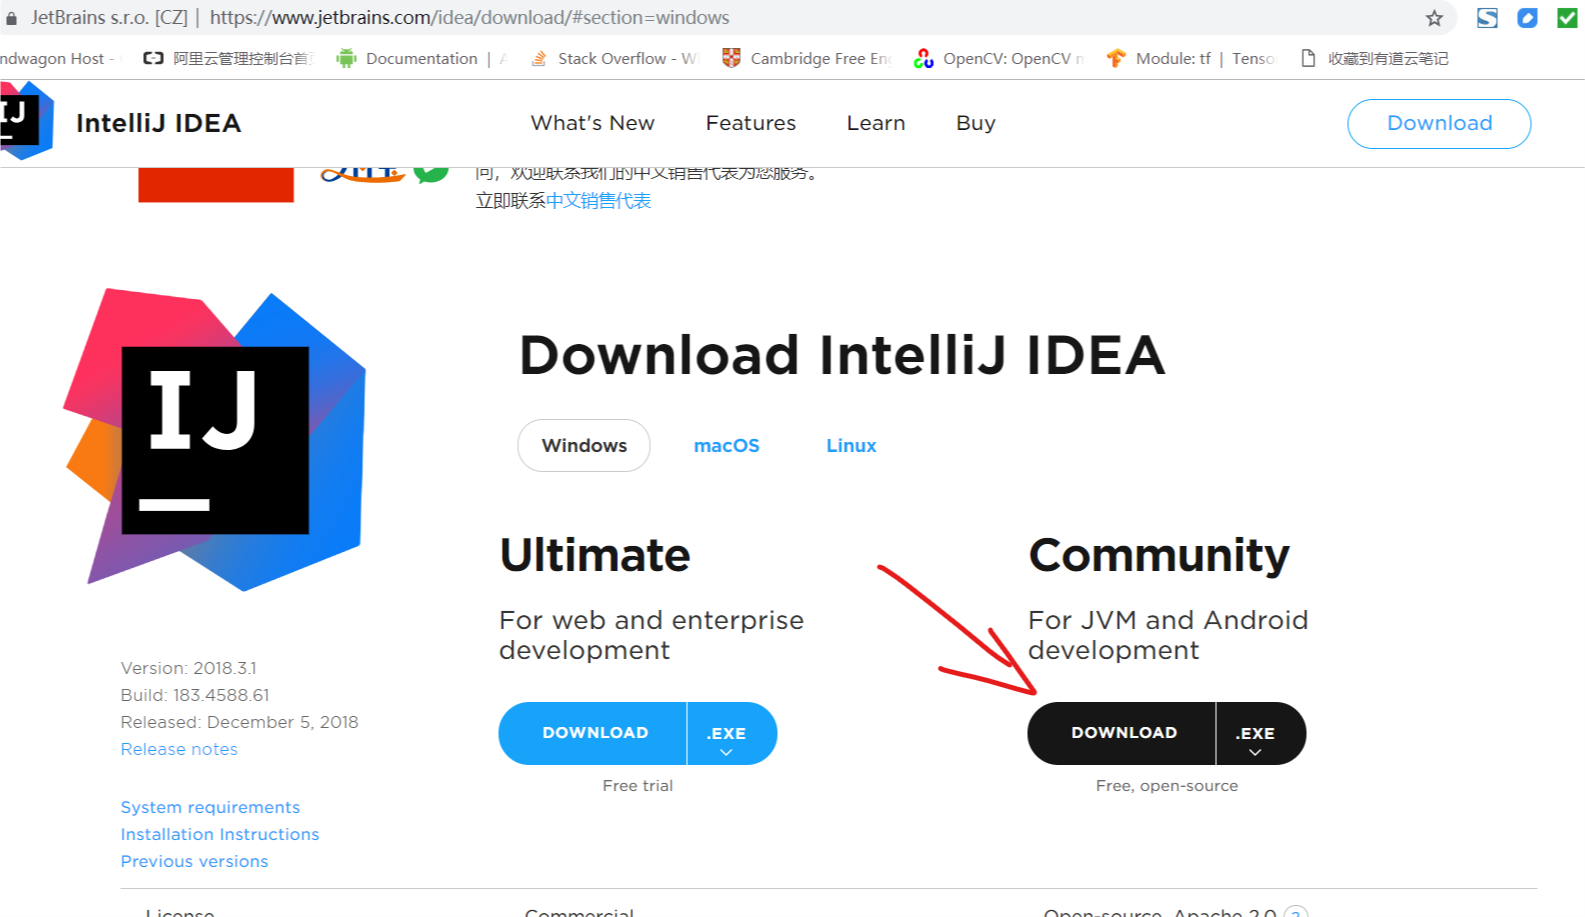Click the Build: 183.4588.61 text
This screenshot has width=1585, height=917.
click(195, 695)
